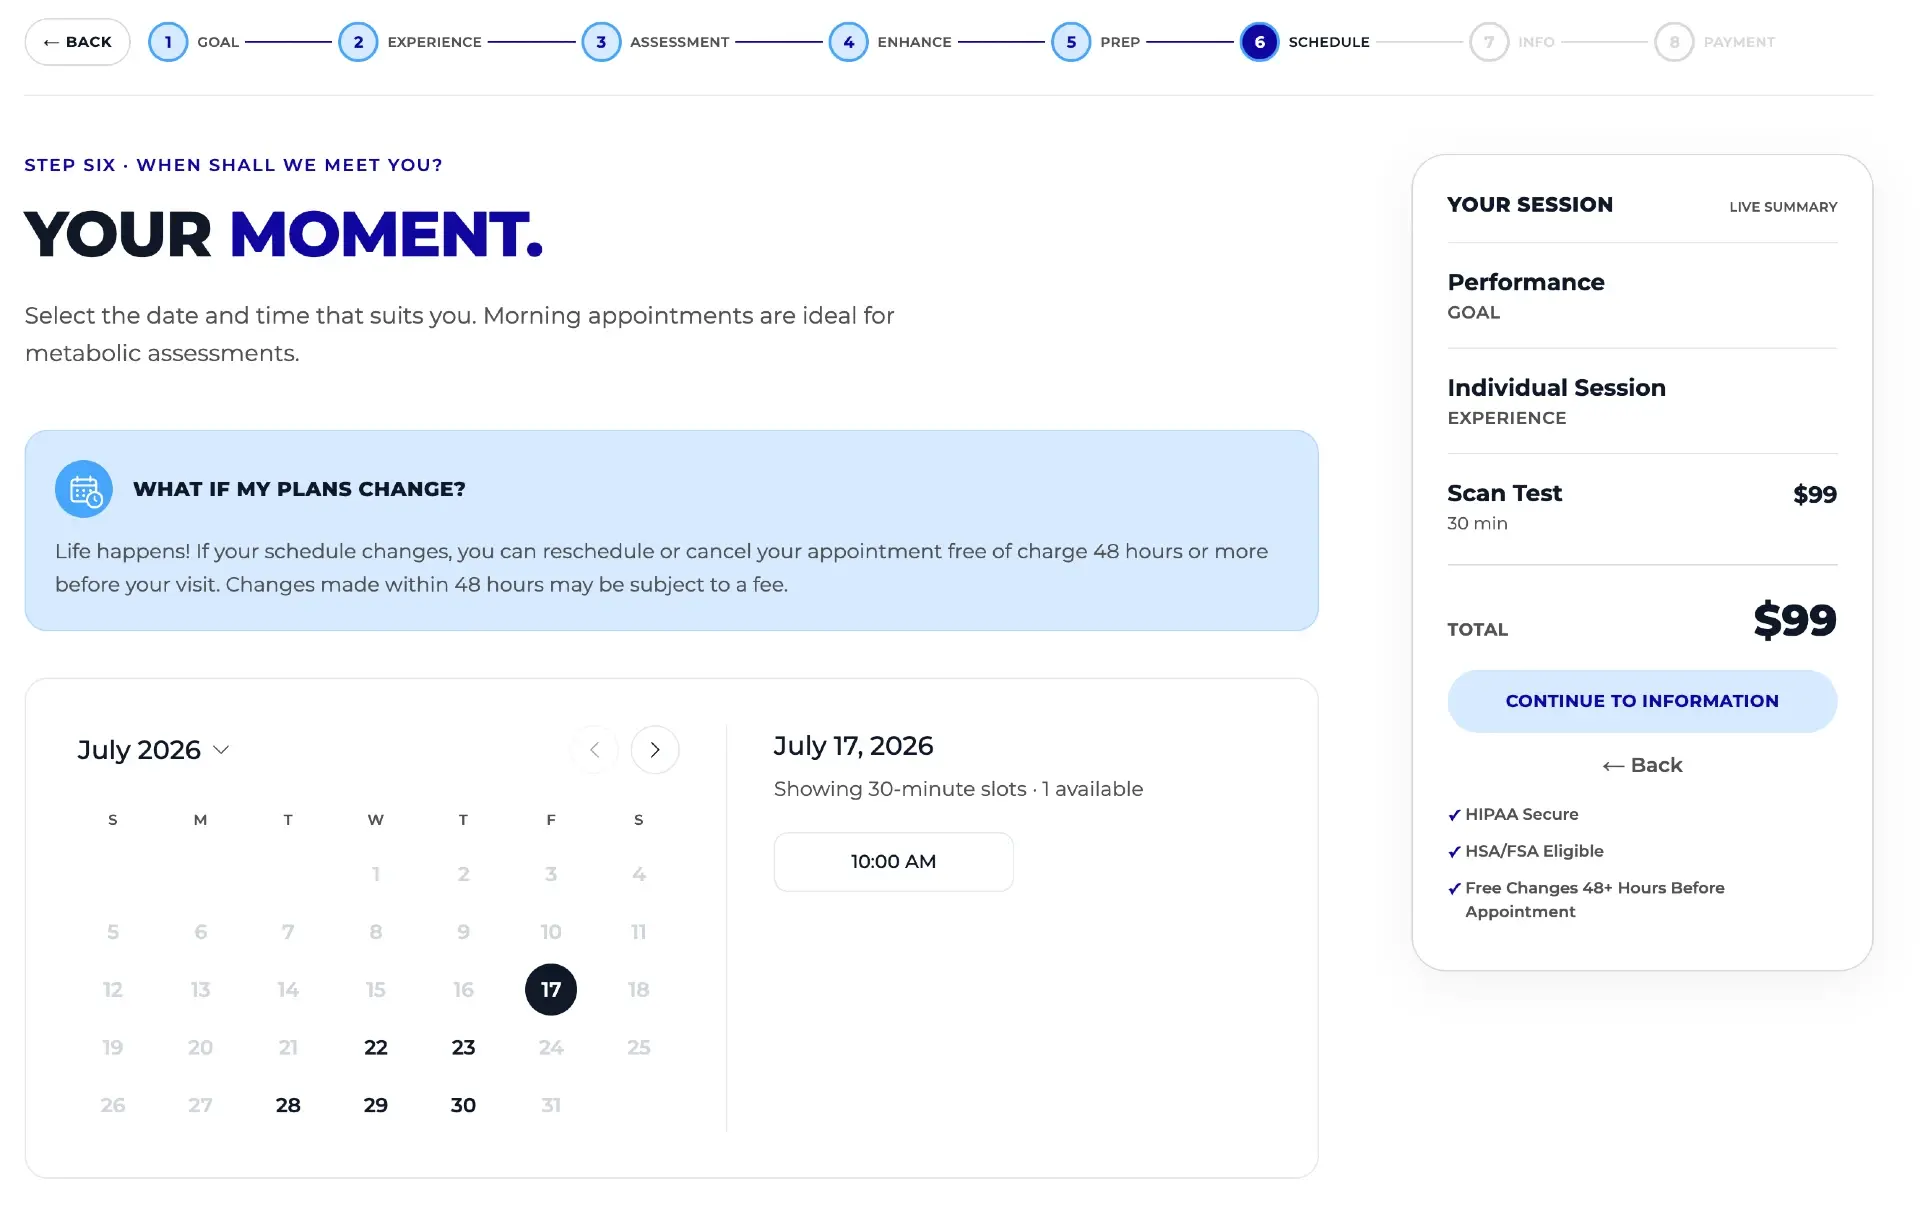Click disabled date July 1
The width and height of the screenshot is (1920, 1212).
pos(376,874)
